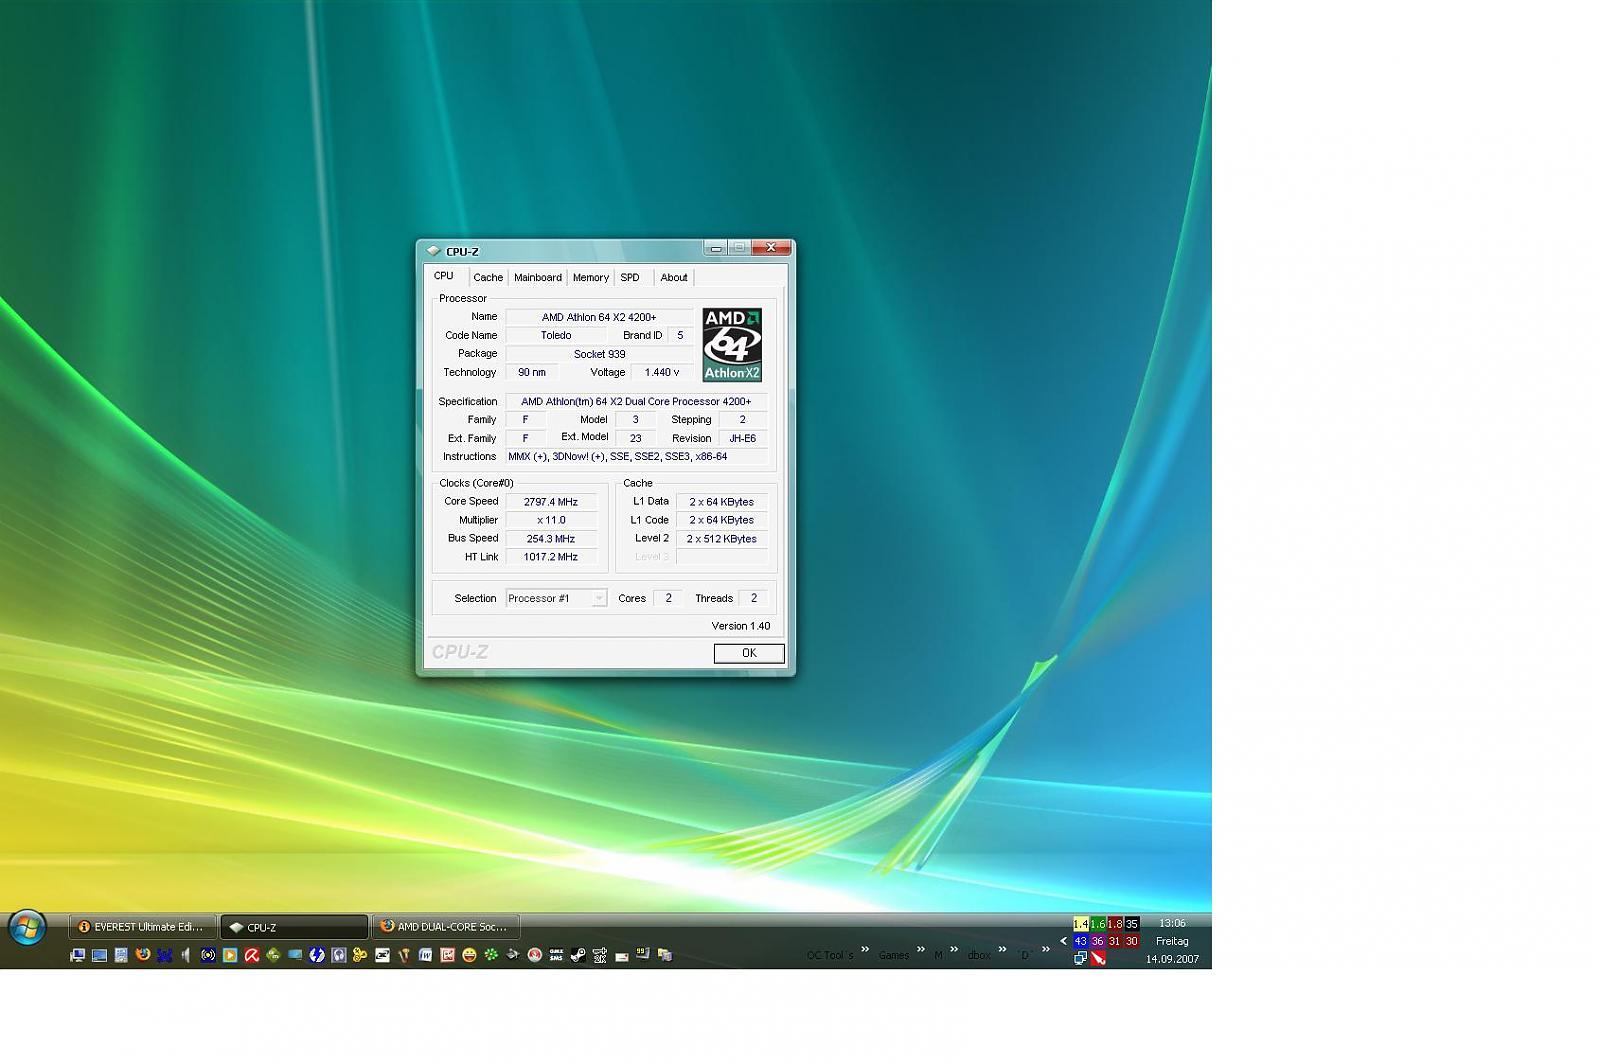The image size is (1600, 1064).
Task: Click the green 1.6 tray sensor icon
Action: pyautogui.click(x=1097, y=924)
